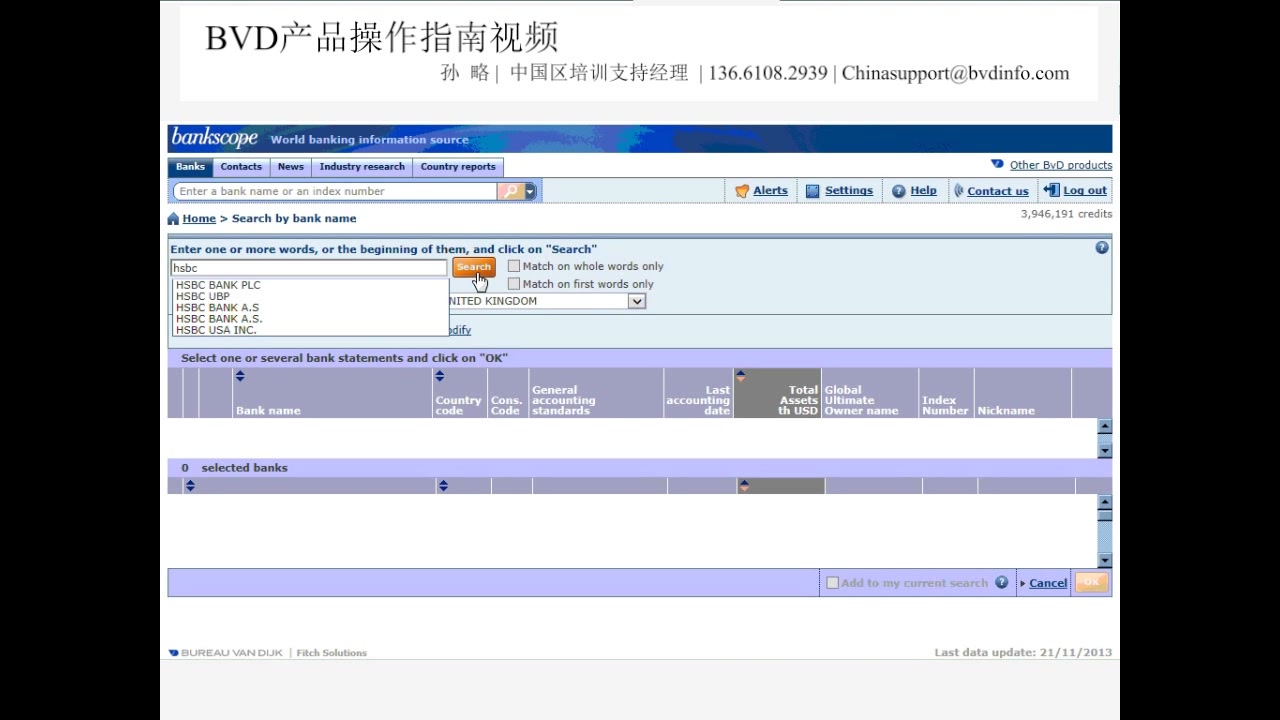Image resolution: width=1280 pixels, height=720 pixels.
Task: Open the Industry research tab
Action: tap(362, 167)
